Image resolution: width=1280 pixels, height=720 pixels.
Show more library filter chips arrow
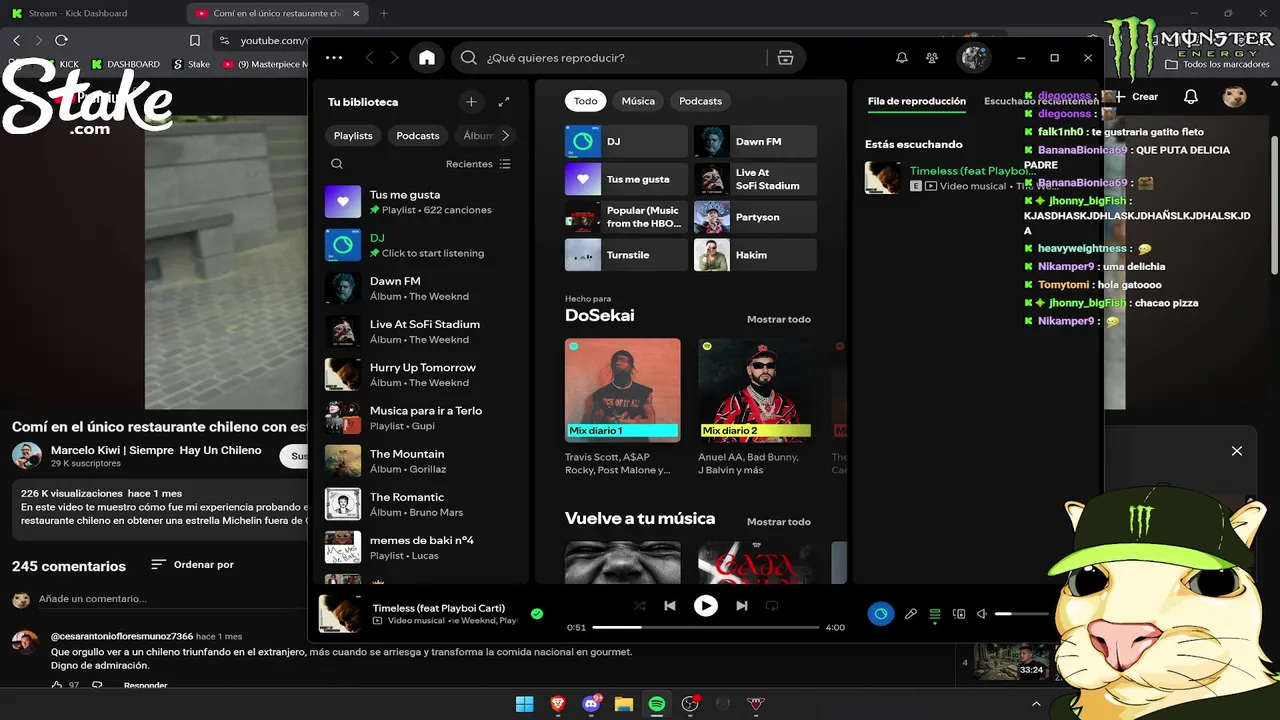coord(505,135)
